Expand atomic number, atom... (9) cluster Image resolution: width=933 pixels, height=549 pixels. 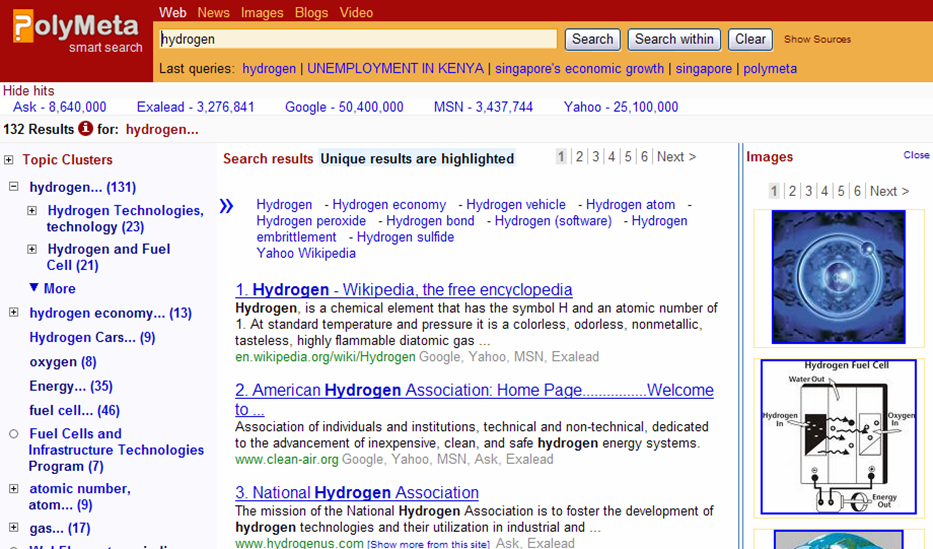[x=14, y=488]
